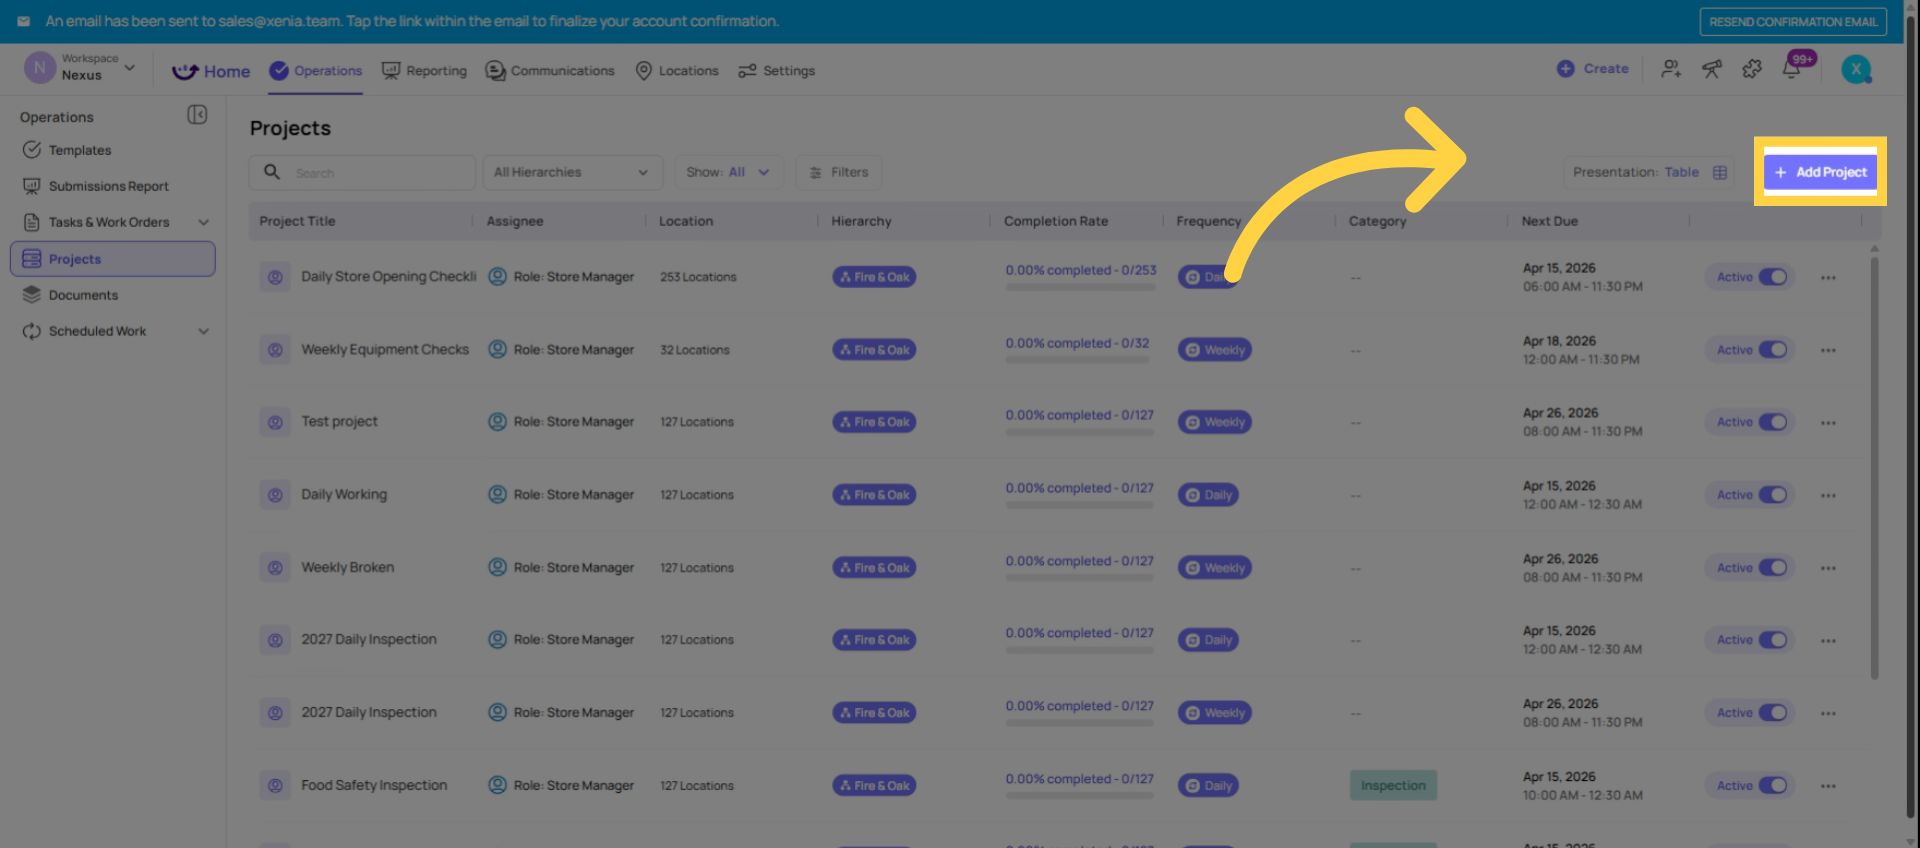Toggle Active switch for Food Safety Inspection
Image resolution: width=1920 pixels, height=848 pixels.
[x=1773, y=785]
